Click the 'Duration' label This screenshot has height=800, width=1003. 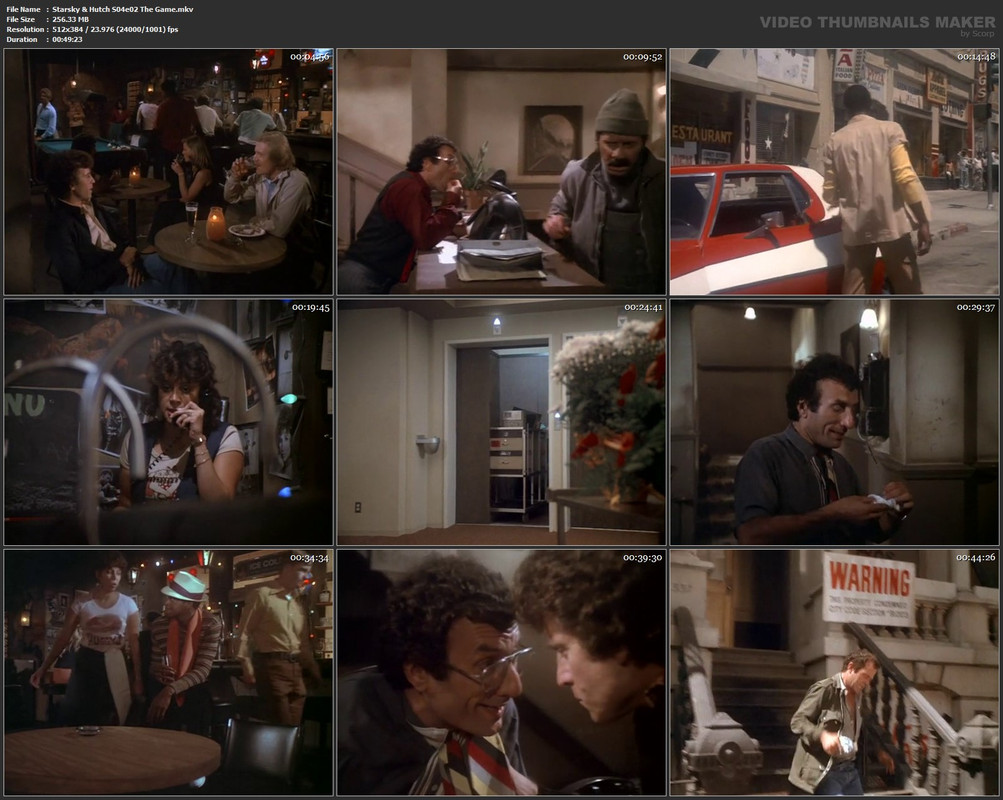pyautogui.click(x=22, y=40)
